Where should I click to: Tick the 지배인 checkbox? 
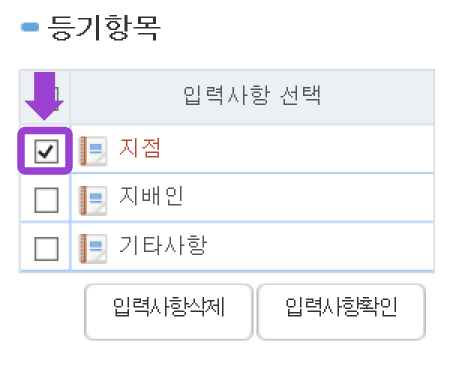tap(46, 200)
